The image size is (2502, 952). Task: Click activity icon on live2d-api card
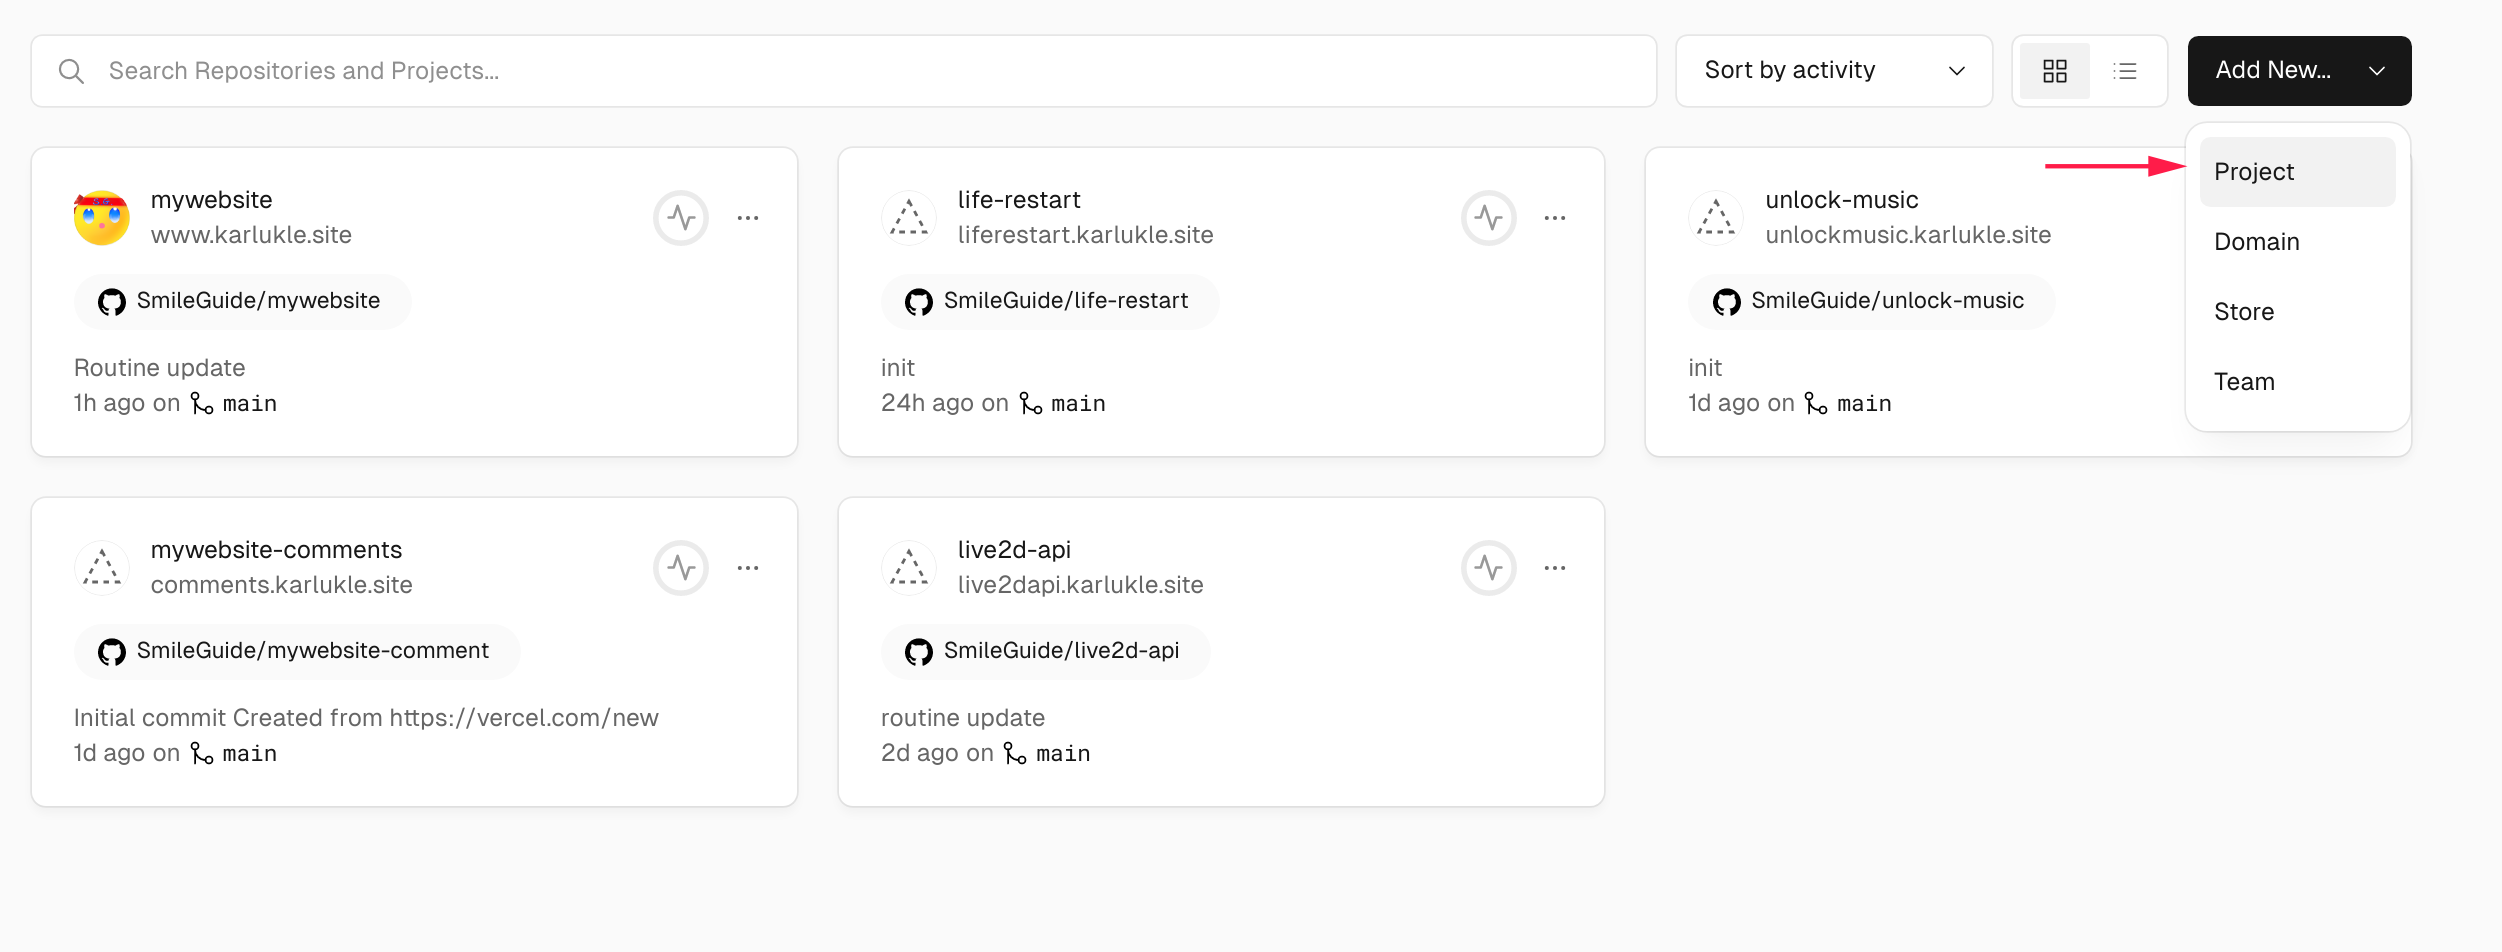tap(1488, 568)
